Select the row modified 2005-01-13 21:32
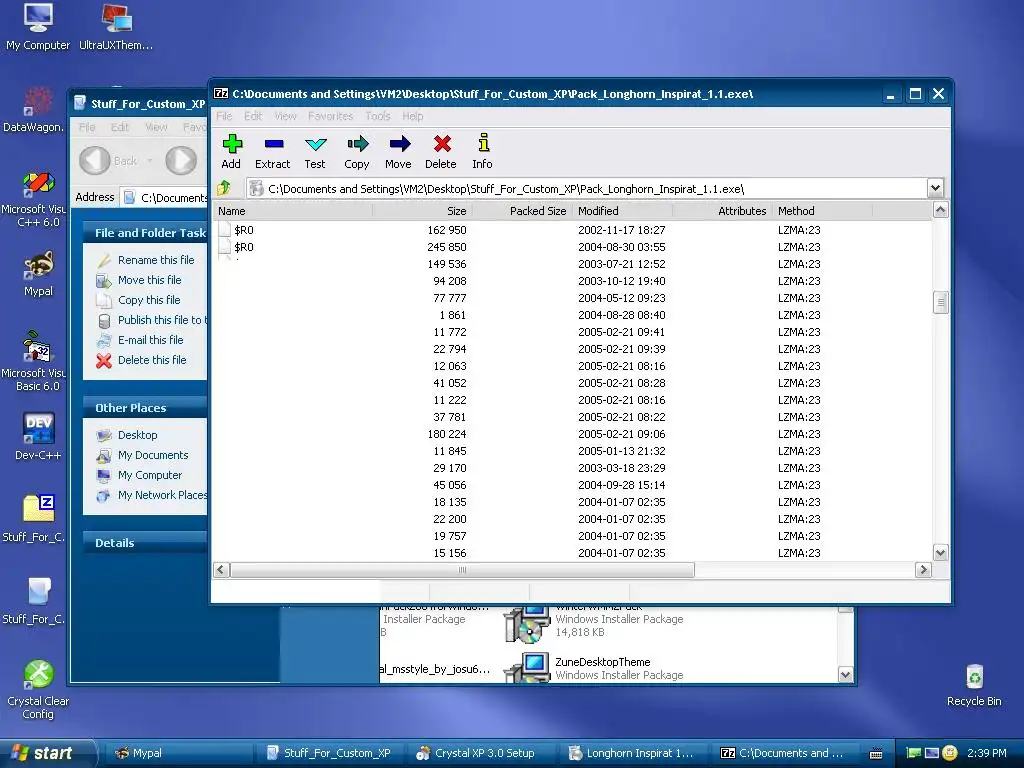 [572, 451]
